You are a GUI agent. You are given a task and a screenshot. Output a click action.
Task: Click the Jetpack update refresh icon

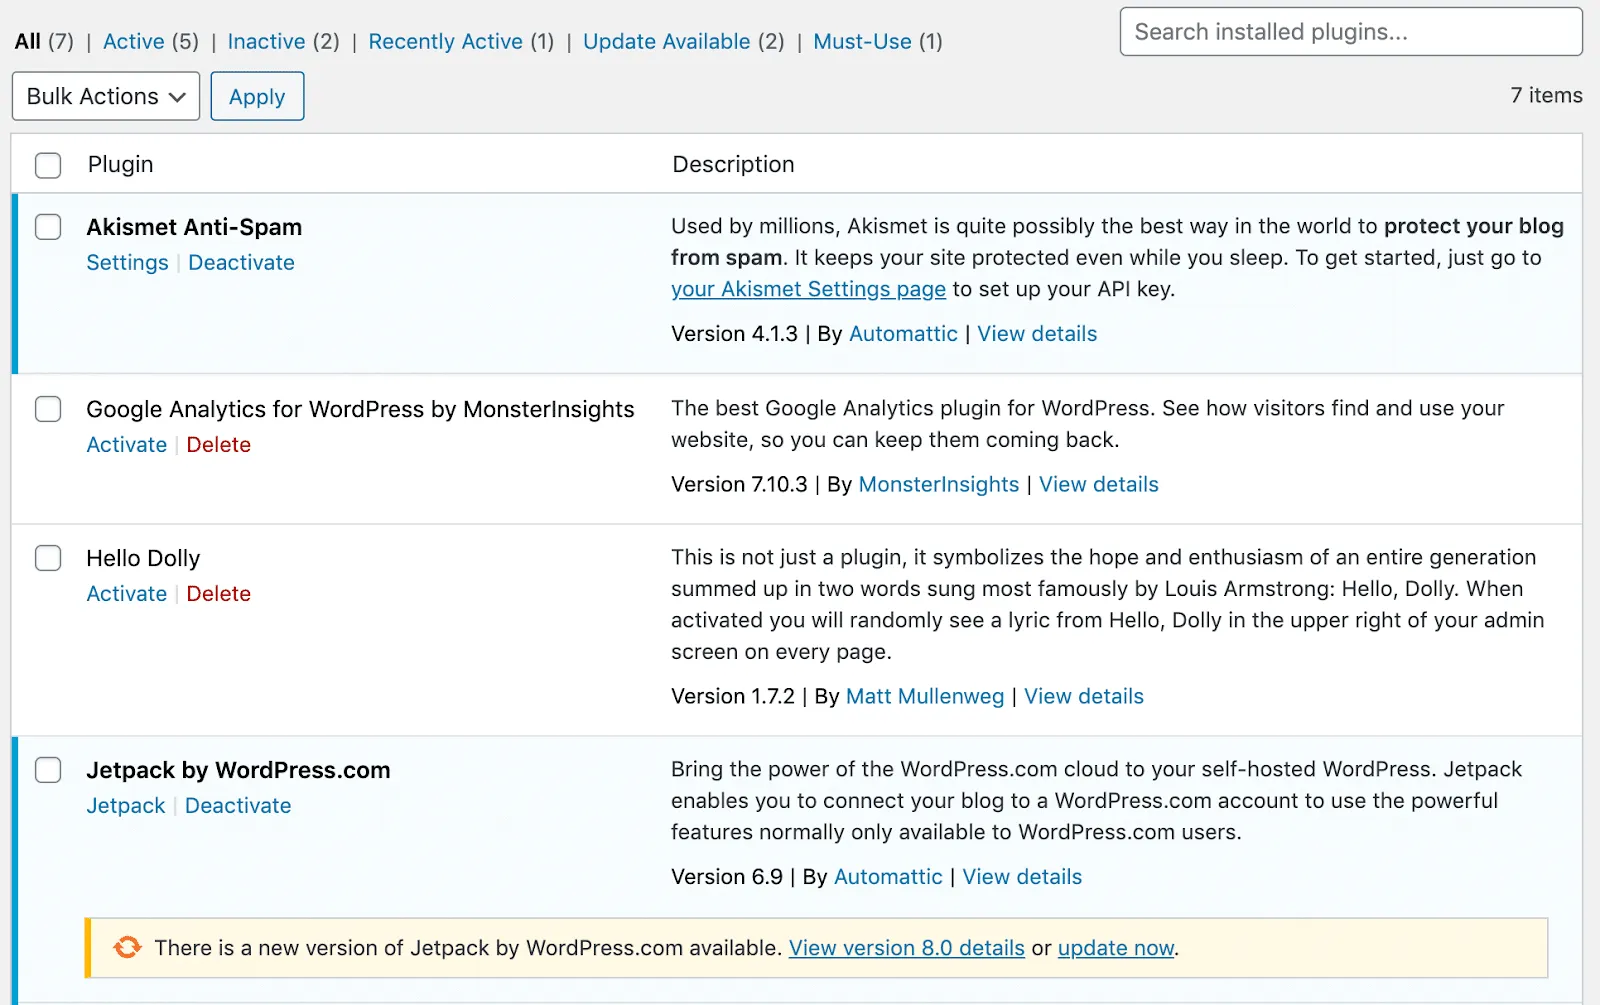pyautogui.click(x=127, y=947)
